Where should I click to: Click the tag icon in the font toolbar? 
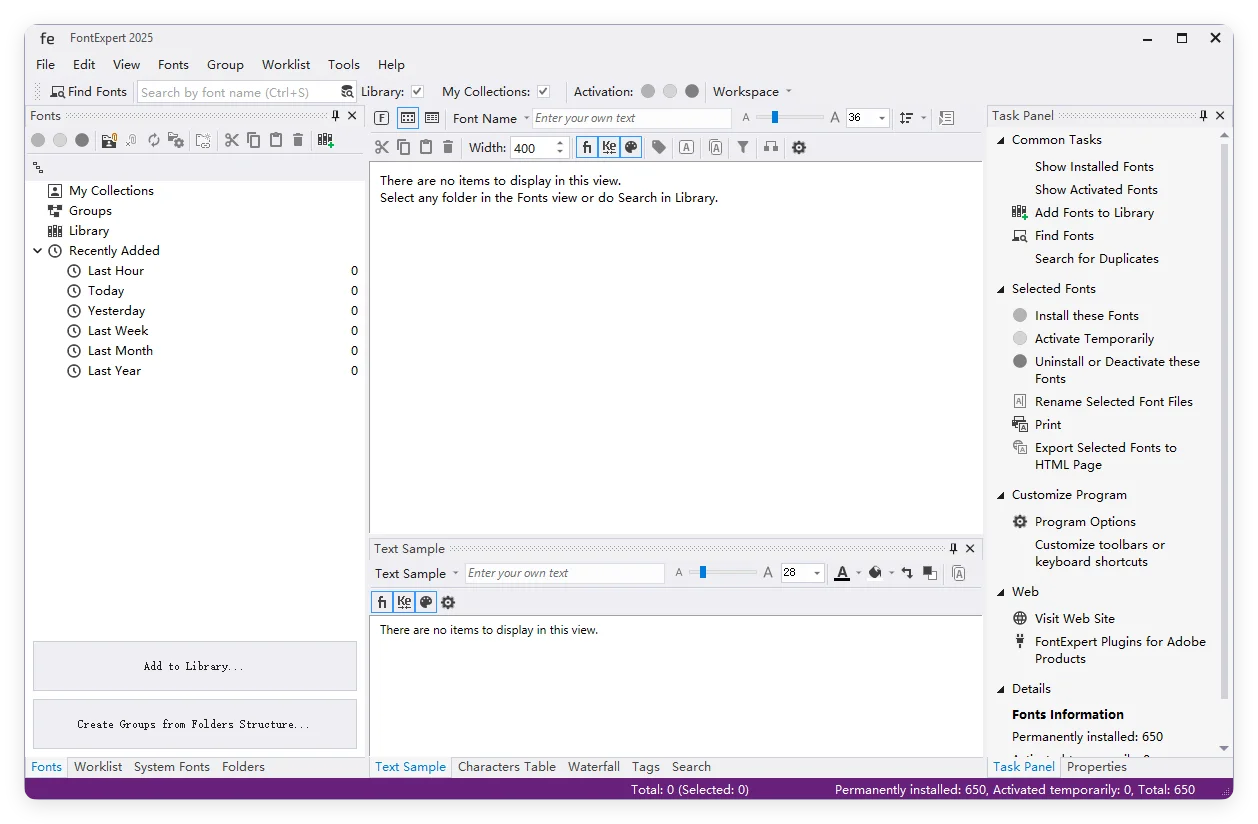pos(659,147)
